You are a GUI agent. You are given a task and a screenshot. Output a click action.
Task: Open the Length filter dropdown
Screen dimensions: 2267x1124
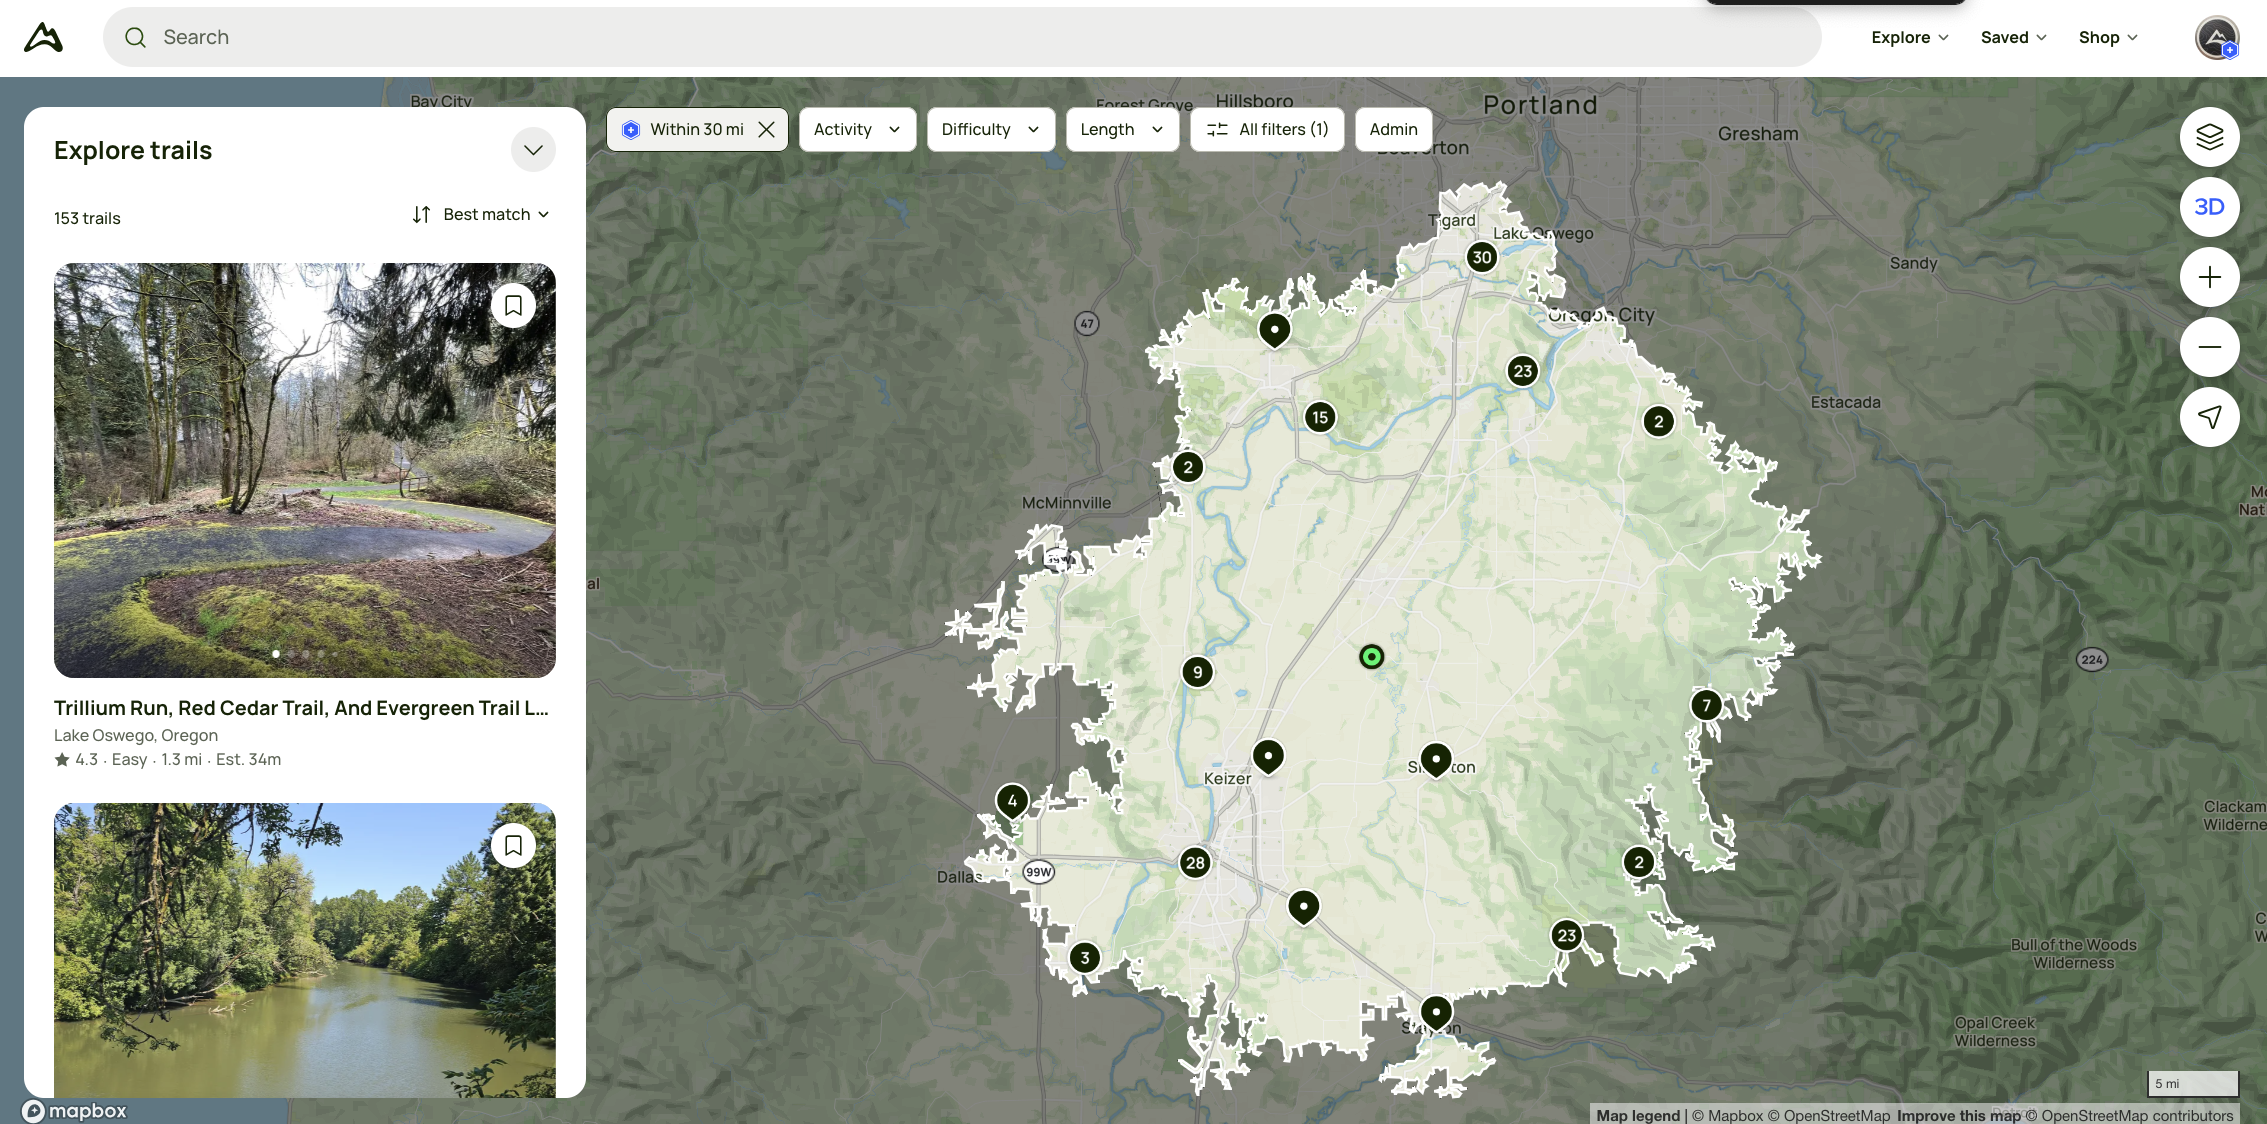tap(1122, 129)
